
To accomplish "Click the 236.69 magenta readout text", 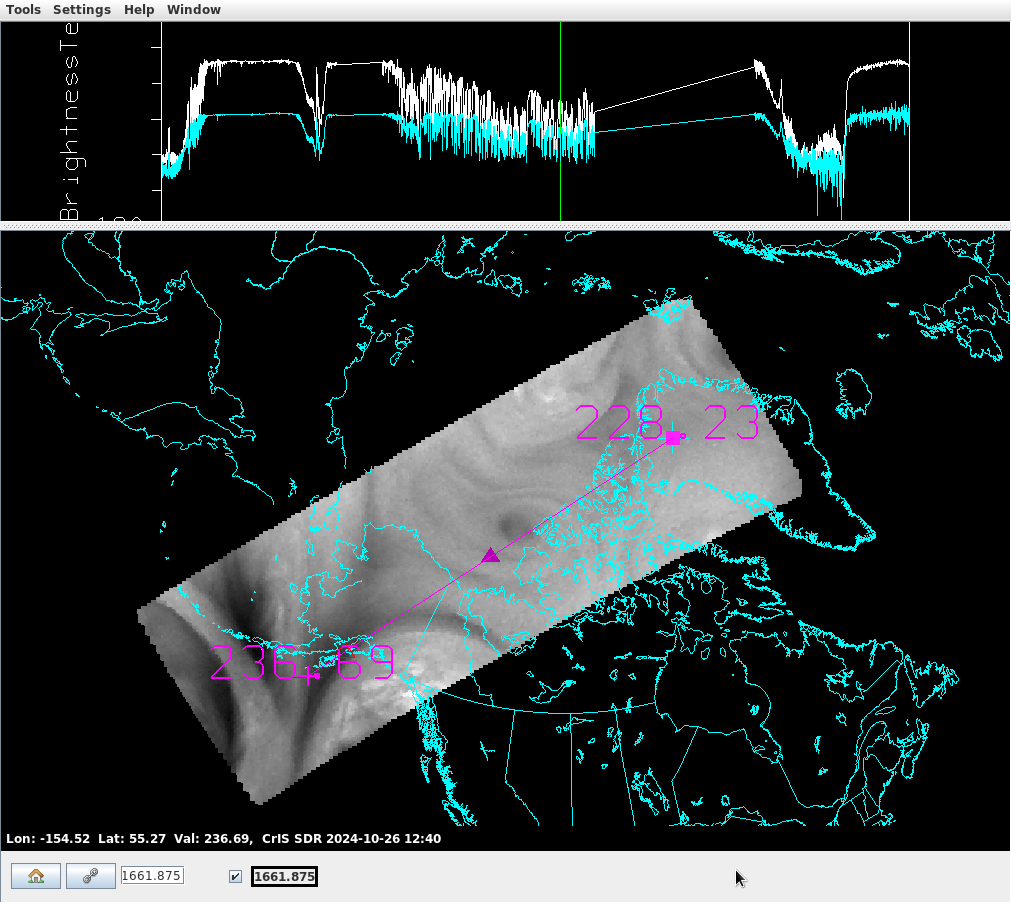I will (x=255, y=663).
